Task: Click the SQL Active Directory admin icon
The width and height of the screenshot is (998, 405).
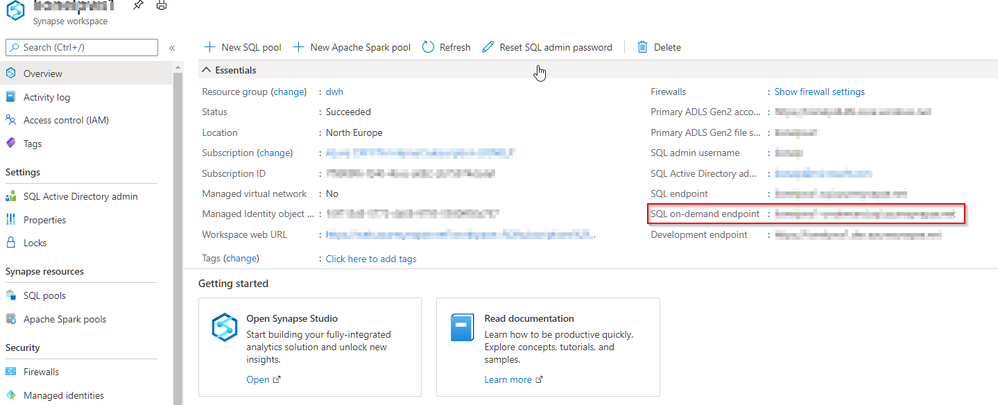Action: click(10, 196)
